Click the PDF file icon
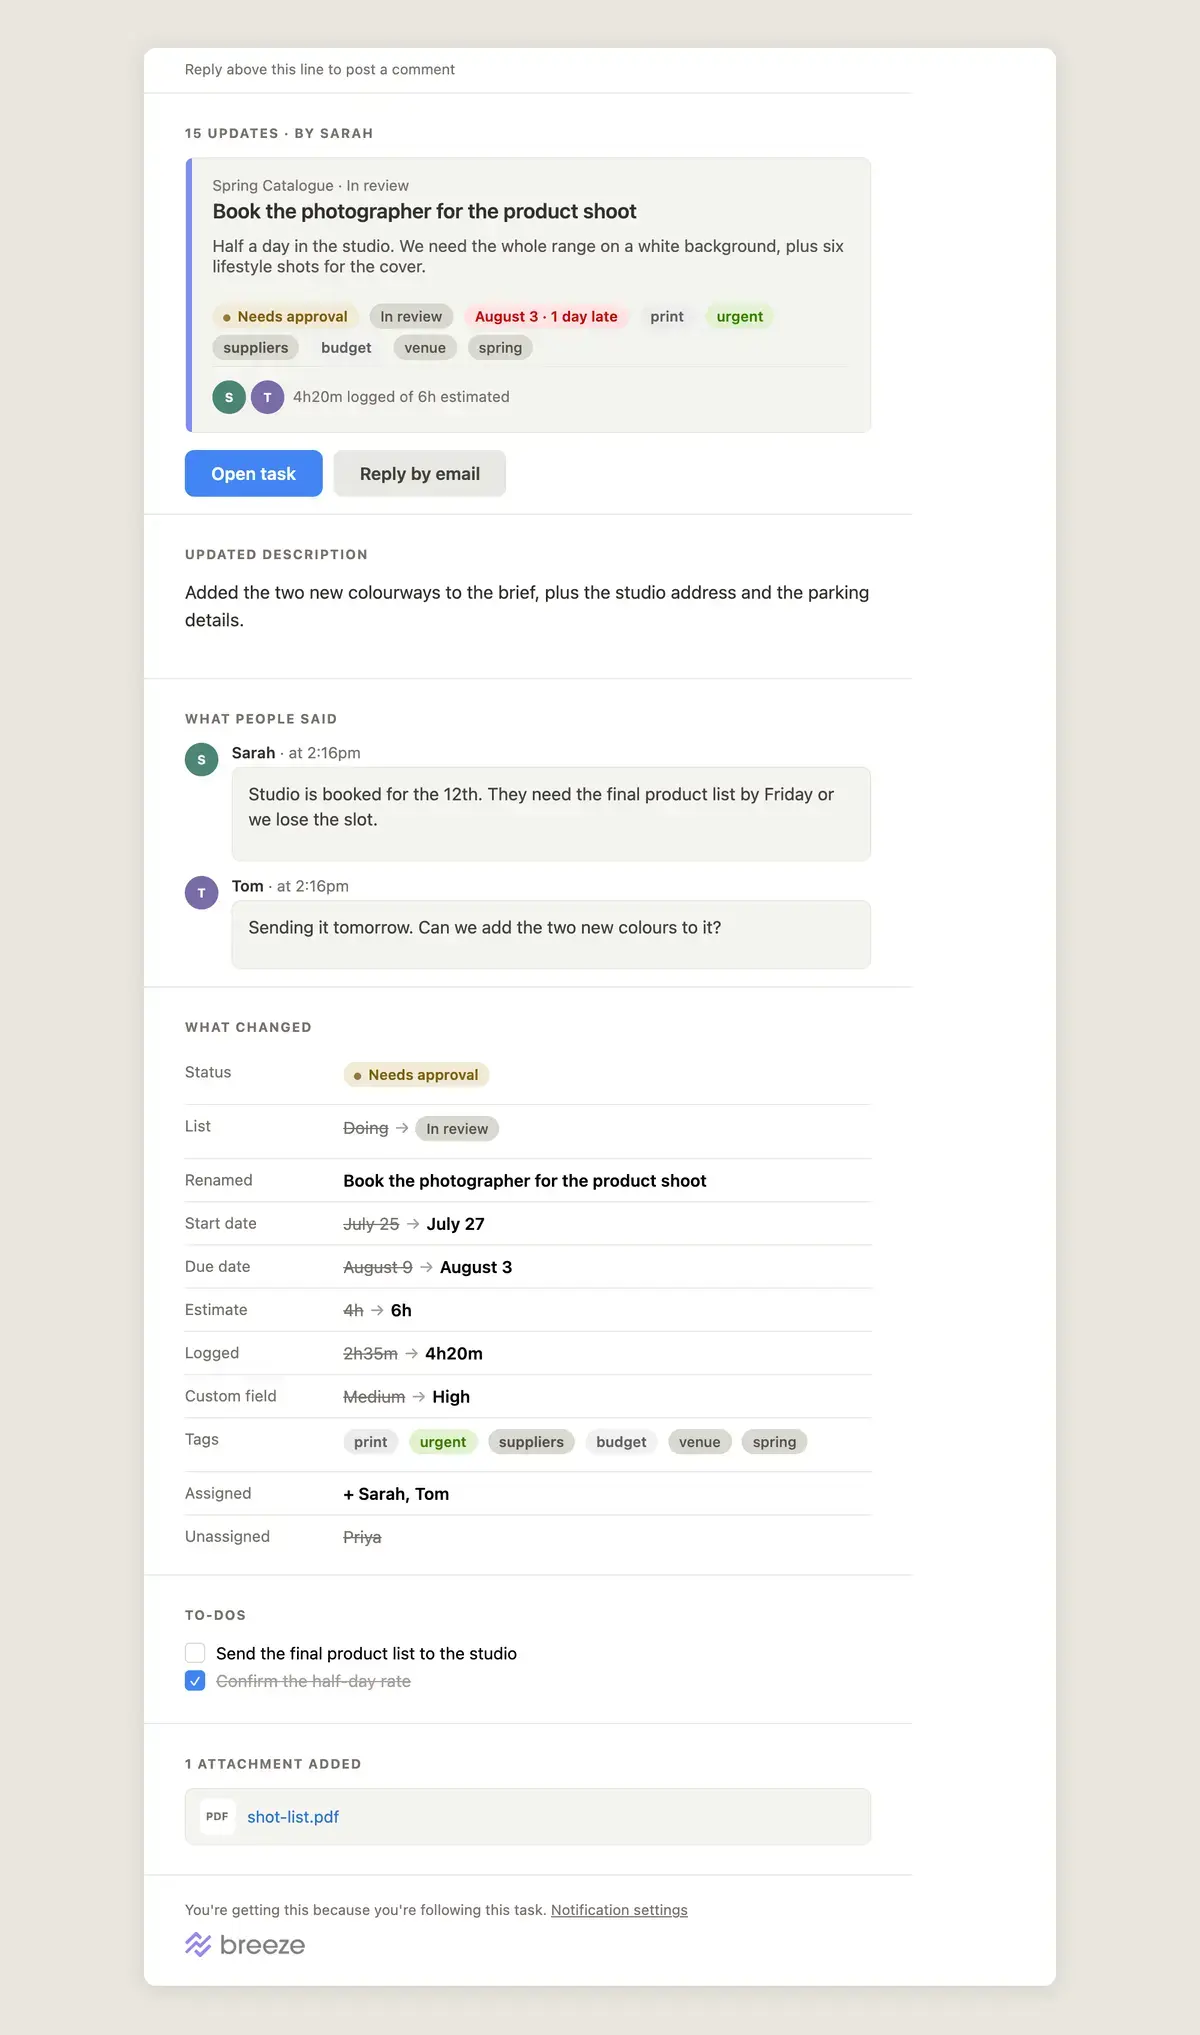Screen dimensions: 1200x2035 coord(217,1816)
